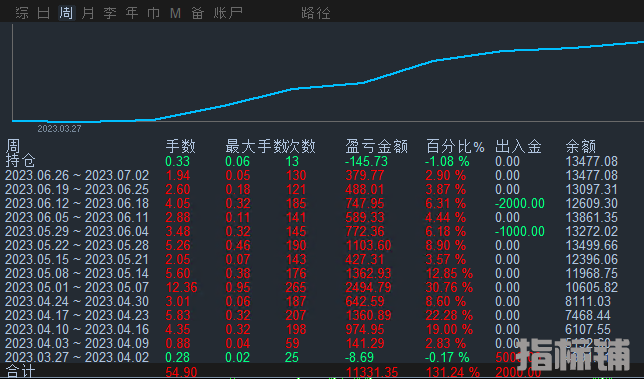This screenshot has height=379, width=644.
Task: Click the 合计 total row label
Action: pyautogui.click(x=21, y=372)
